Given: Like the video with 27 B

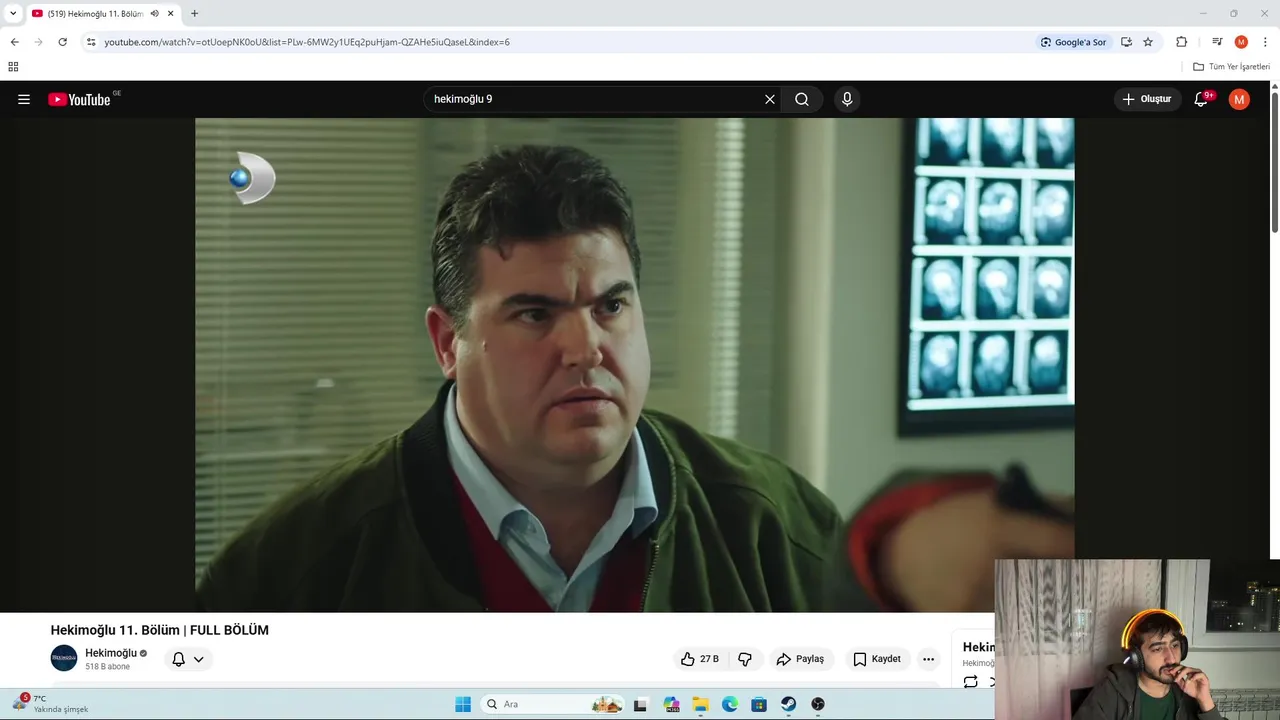Looking at the screenshot, I should tap(700, 659).
